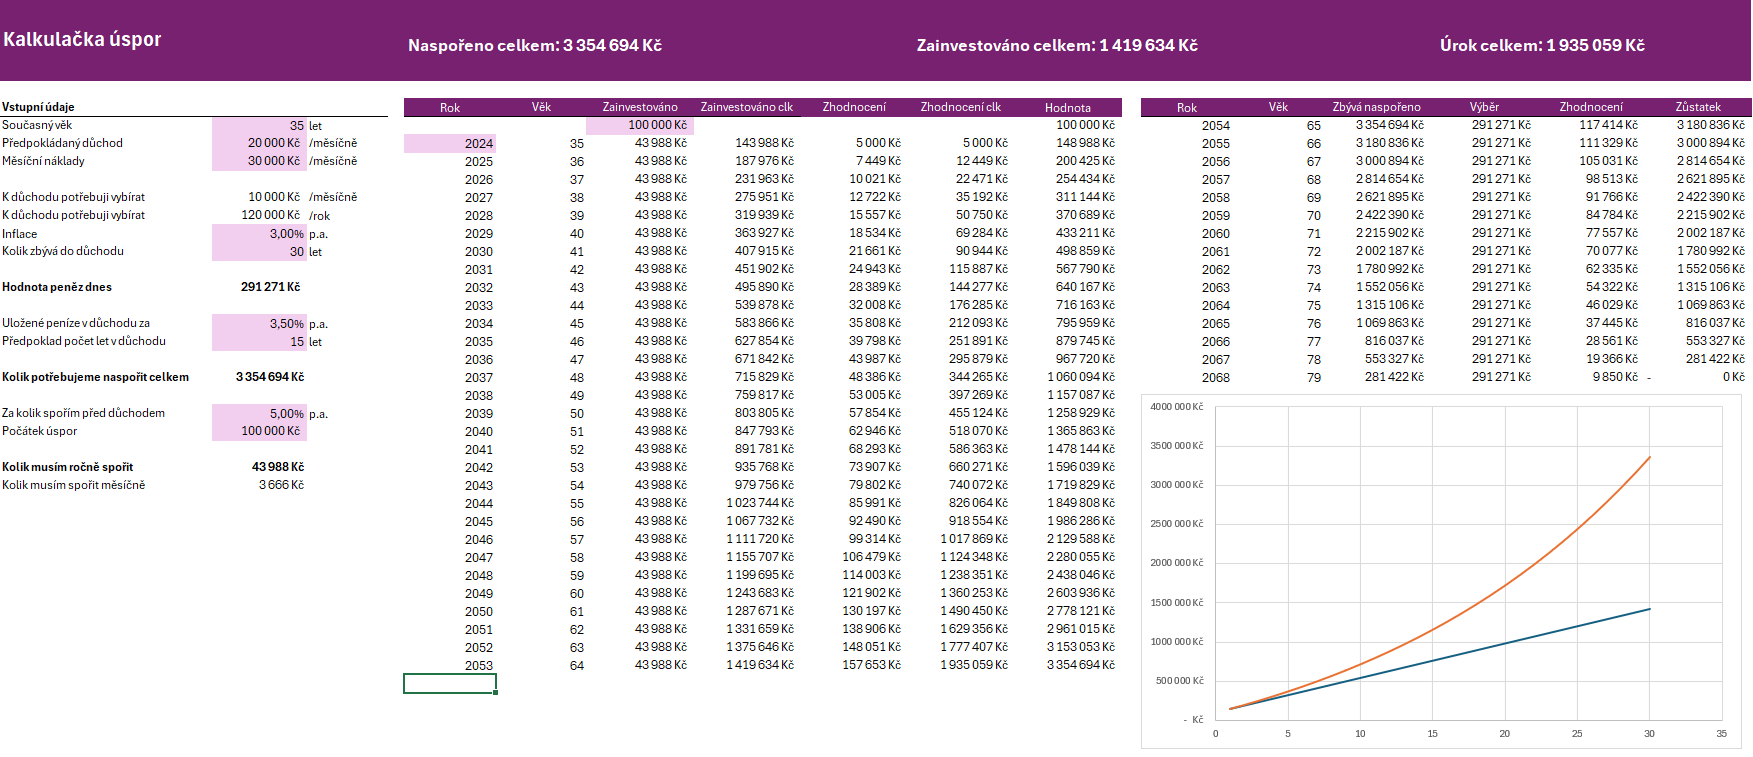Screen dimensions: 1753x757
Task: Click the Zhodnocení cell 157 653 Kč
Action: (x=872, y=665)
